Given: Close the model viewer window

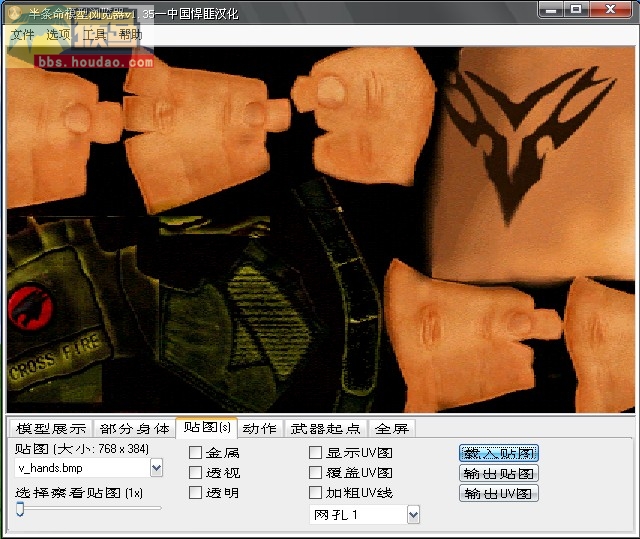Looking at the screenshot, I should point(610,10).
